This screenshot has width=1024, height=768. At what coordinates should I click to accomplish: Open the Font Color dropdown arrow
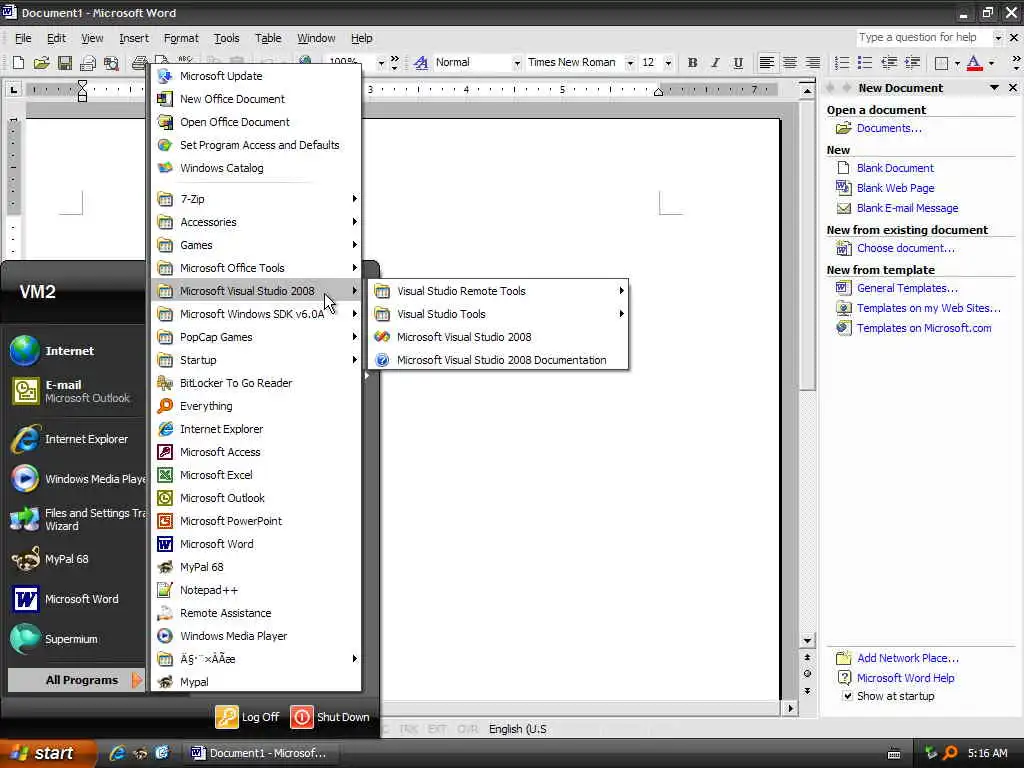[x=991, y=63]
